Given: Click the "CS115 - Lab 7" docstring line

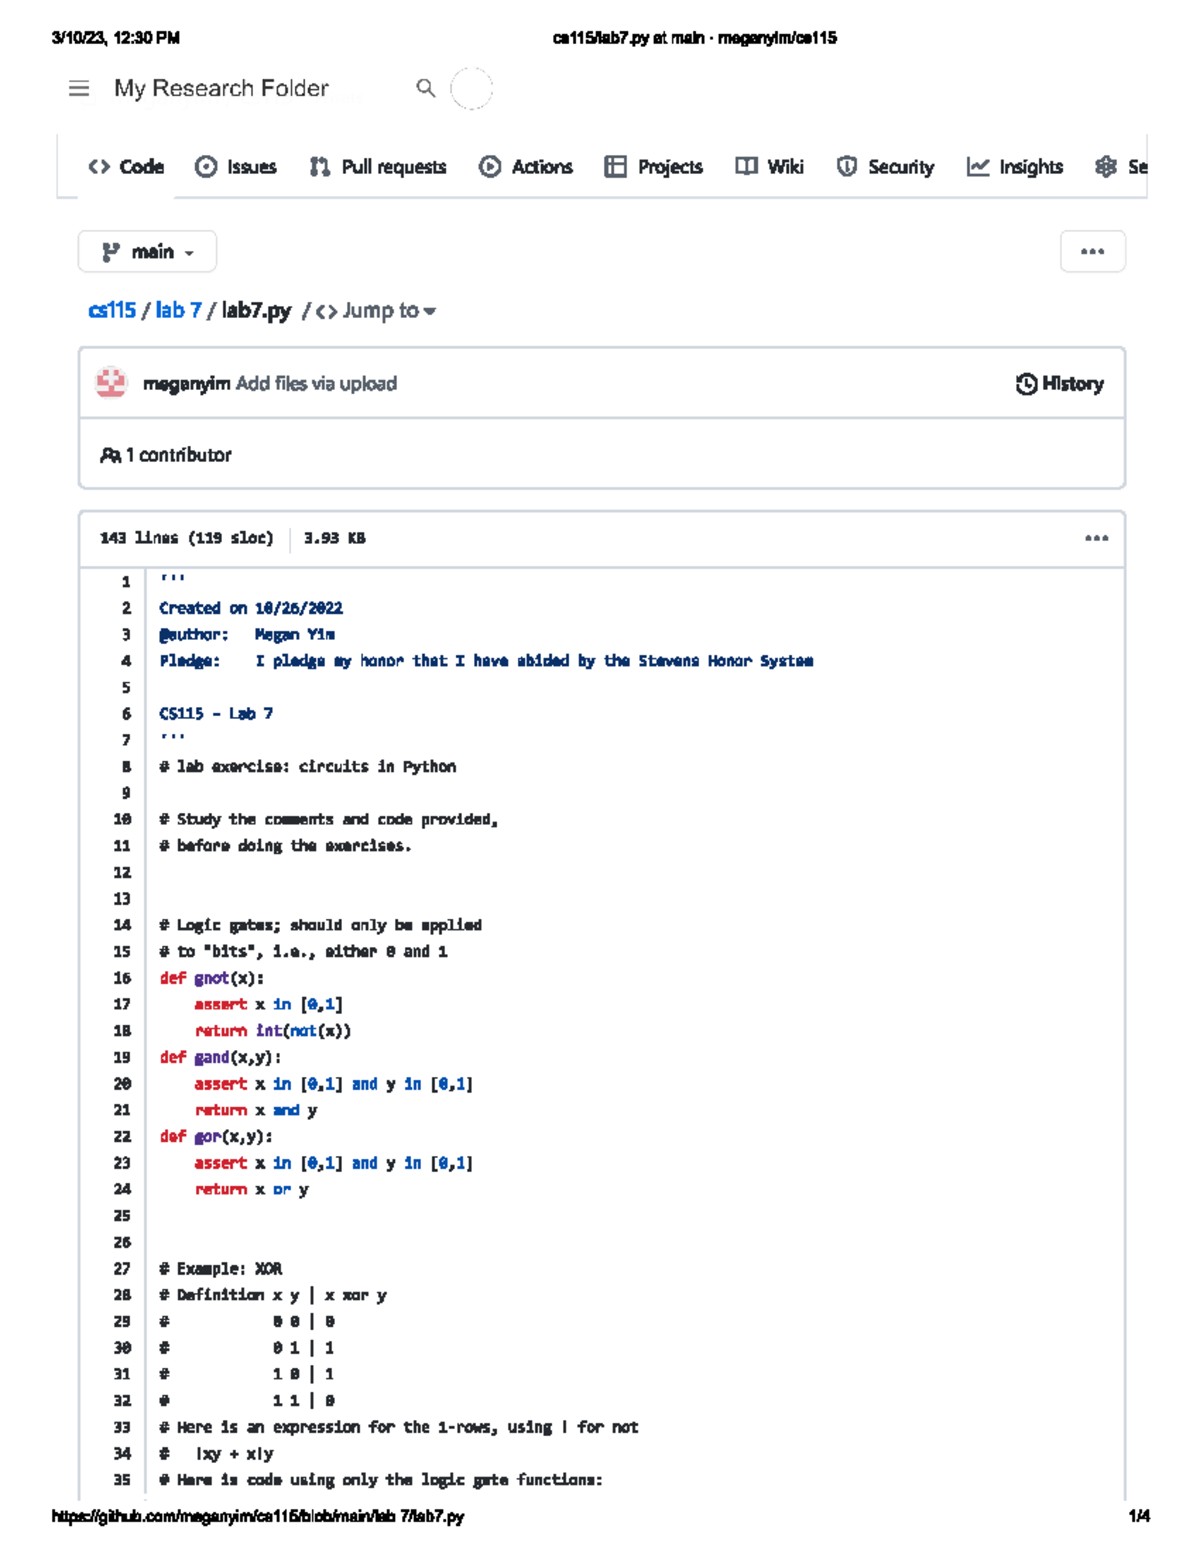Looking at the screenshot, I should coord(216,714).
